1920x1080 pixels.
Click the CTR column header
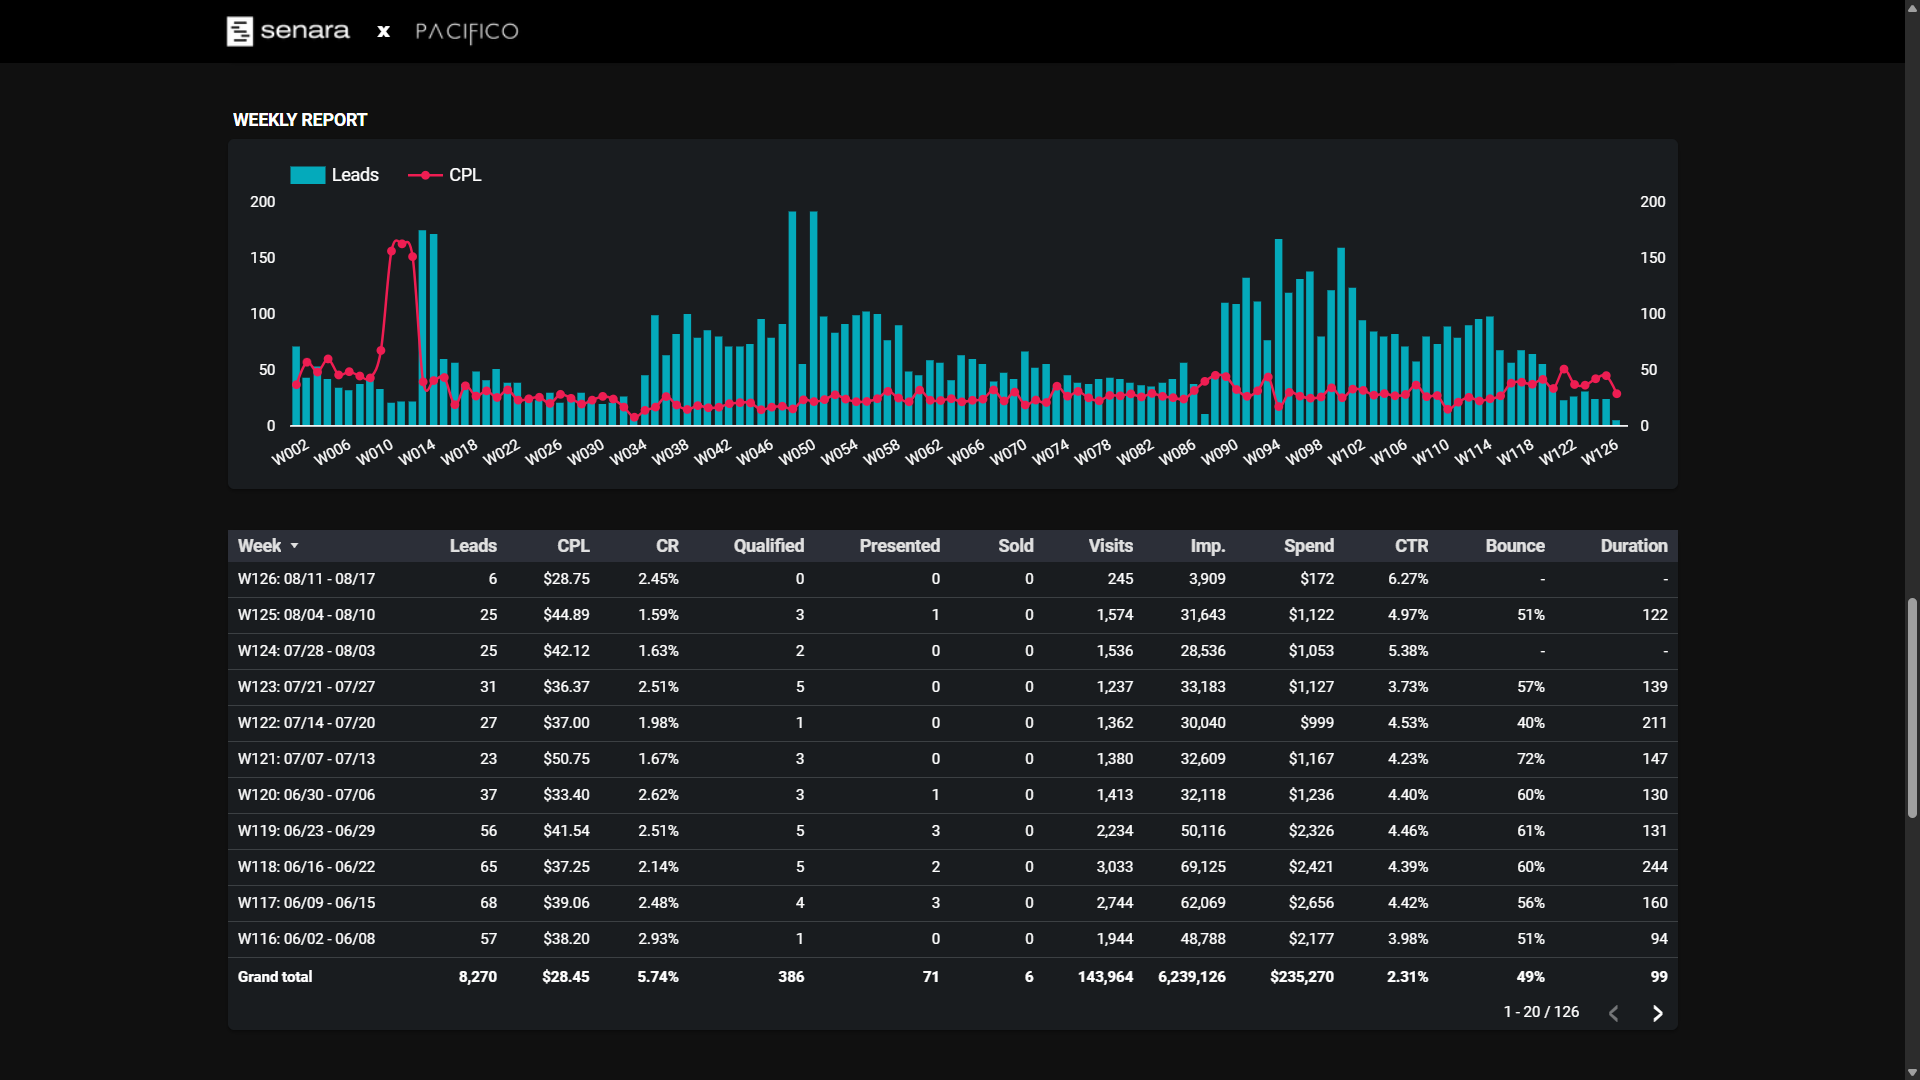pyautogui.click(x=1411, y=546)
